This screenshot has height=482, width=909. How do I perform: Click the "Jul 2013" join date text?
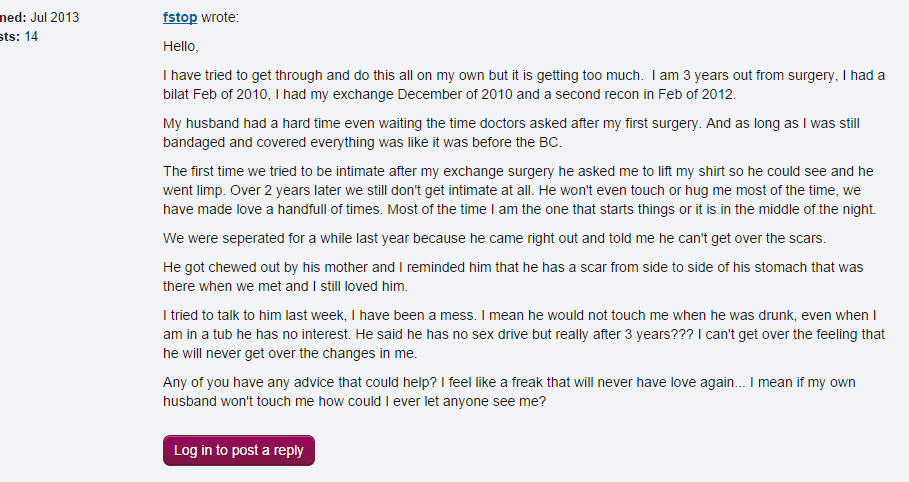55,18
